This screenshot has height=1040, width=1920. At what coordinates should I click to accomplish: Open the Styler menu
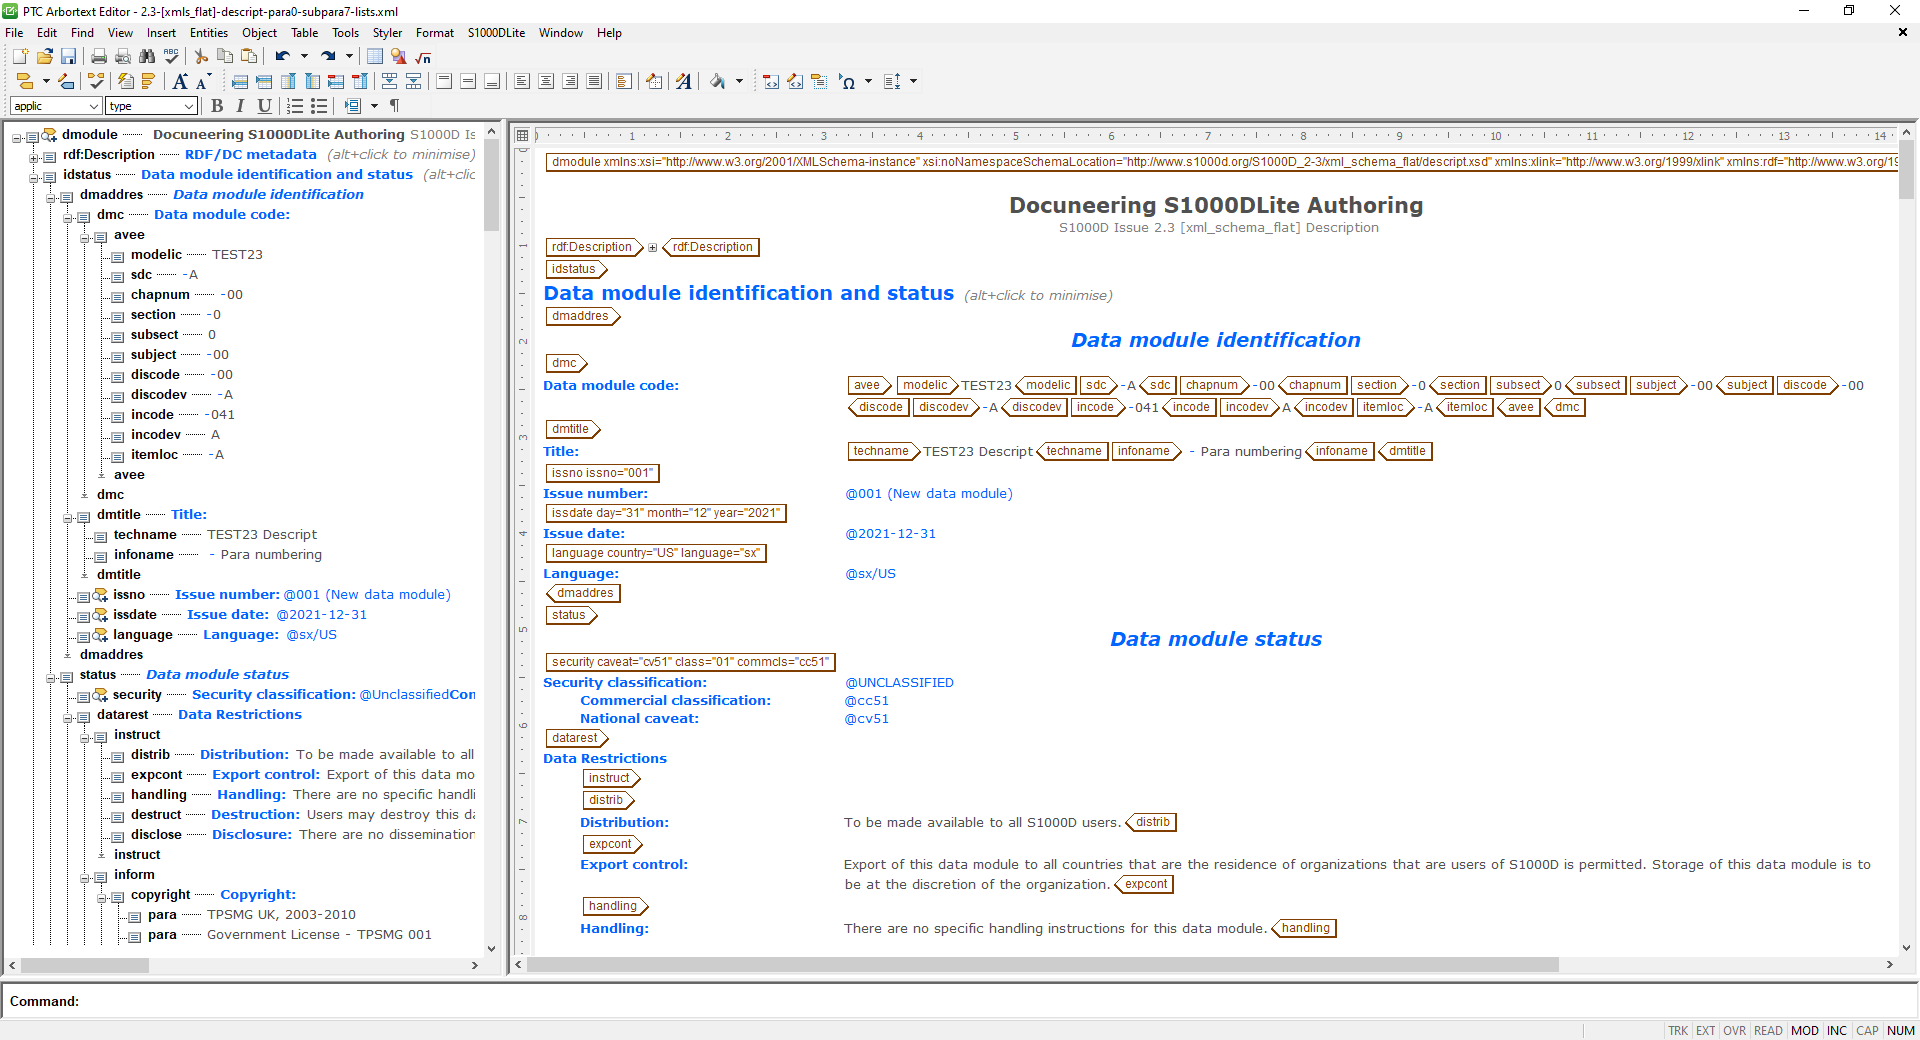point(387,33)
